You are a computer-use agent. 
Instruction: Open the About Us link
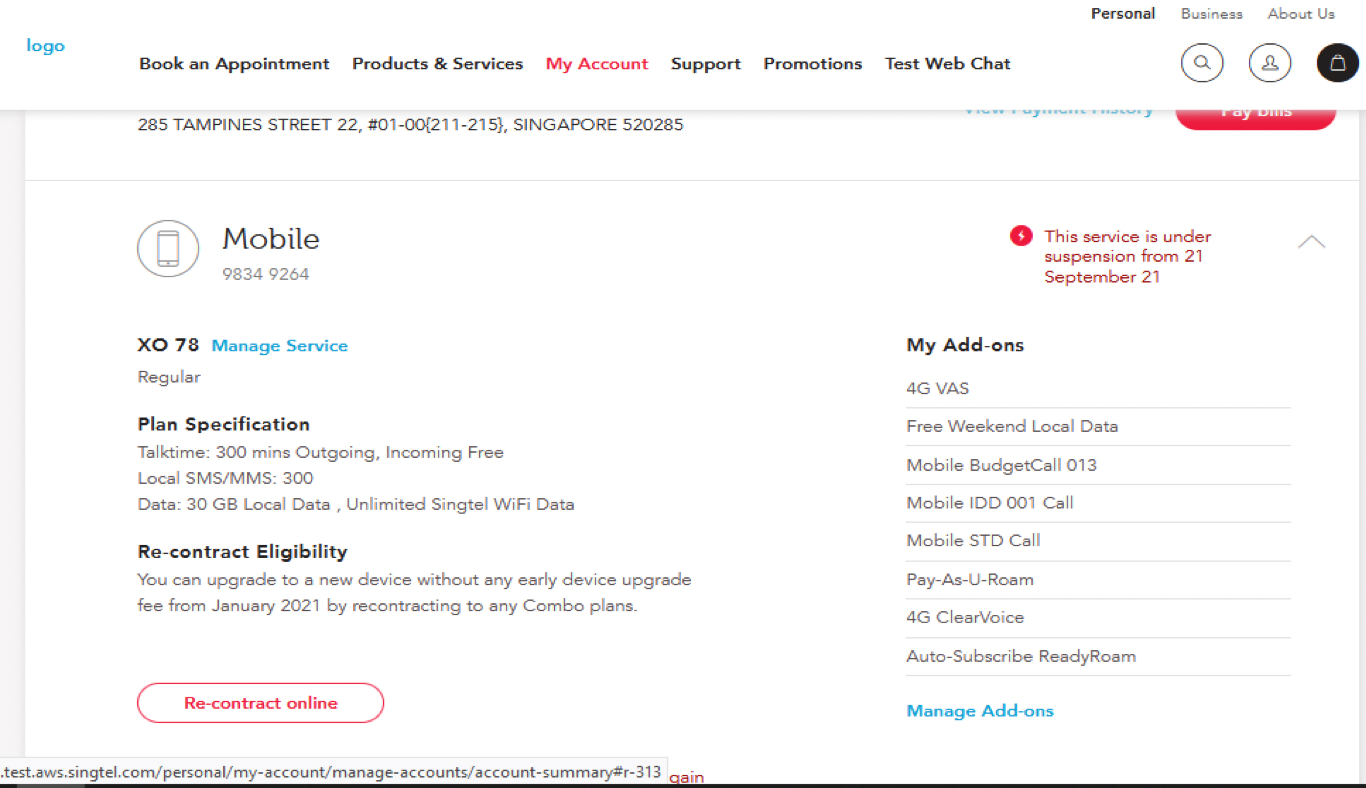click(1300, 14)
